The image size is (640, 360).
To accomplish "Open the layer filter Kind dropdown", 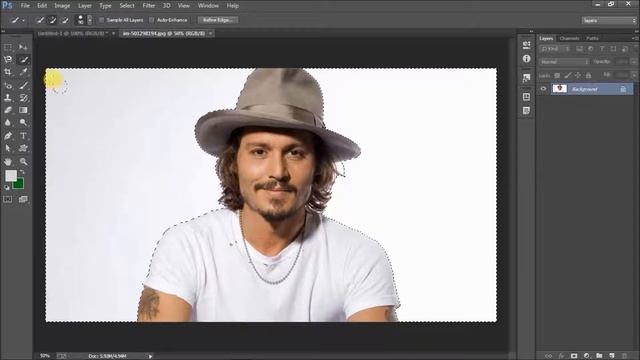I will click(555, 49).
